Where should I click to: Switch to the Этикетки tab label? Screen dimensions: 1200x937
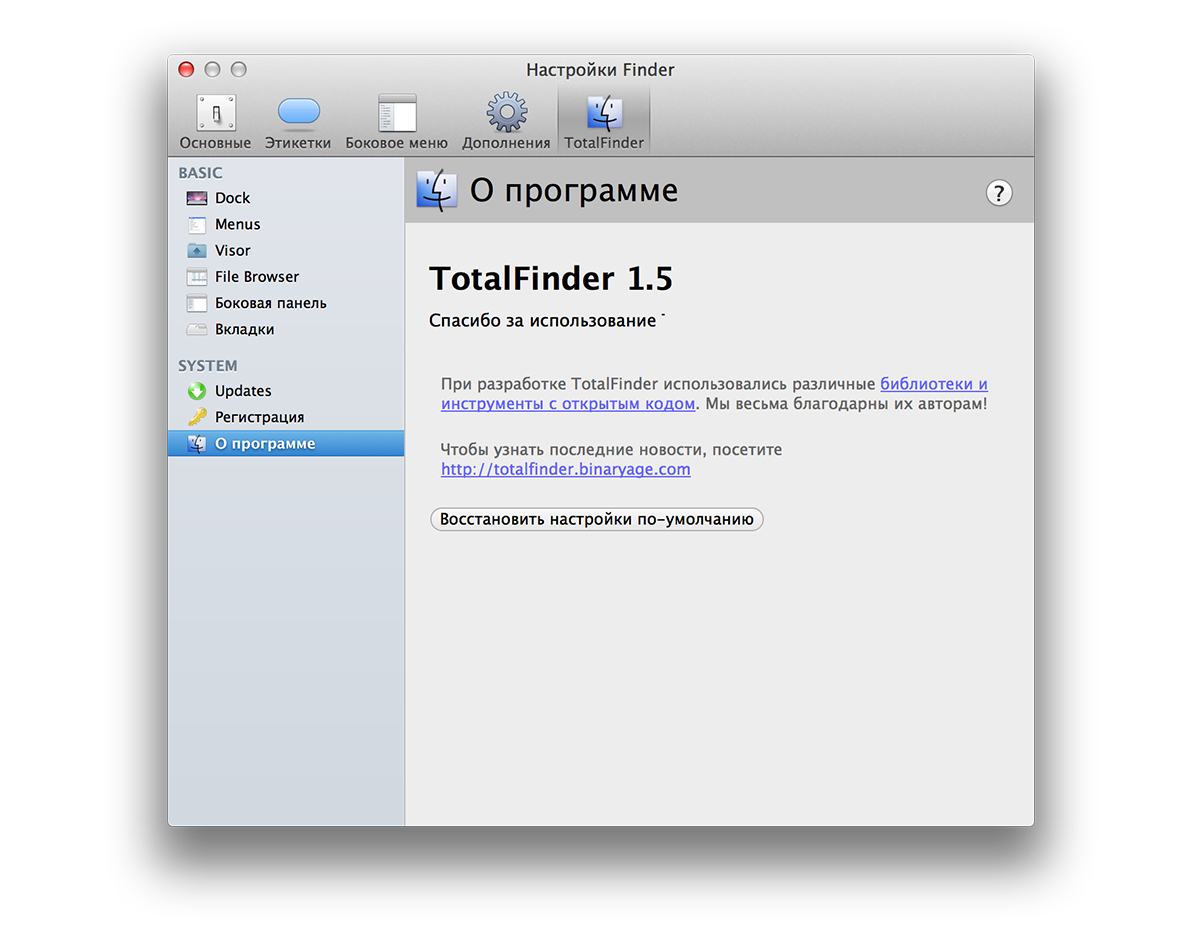click(x=298, y=143)
